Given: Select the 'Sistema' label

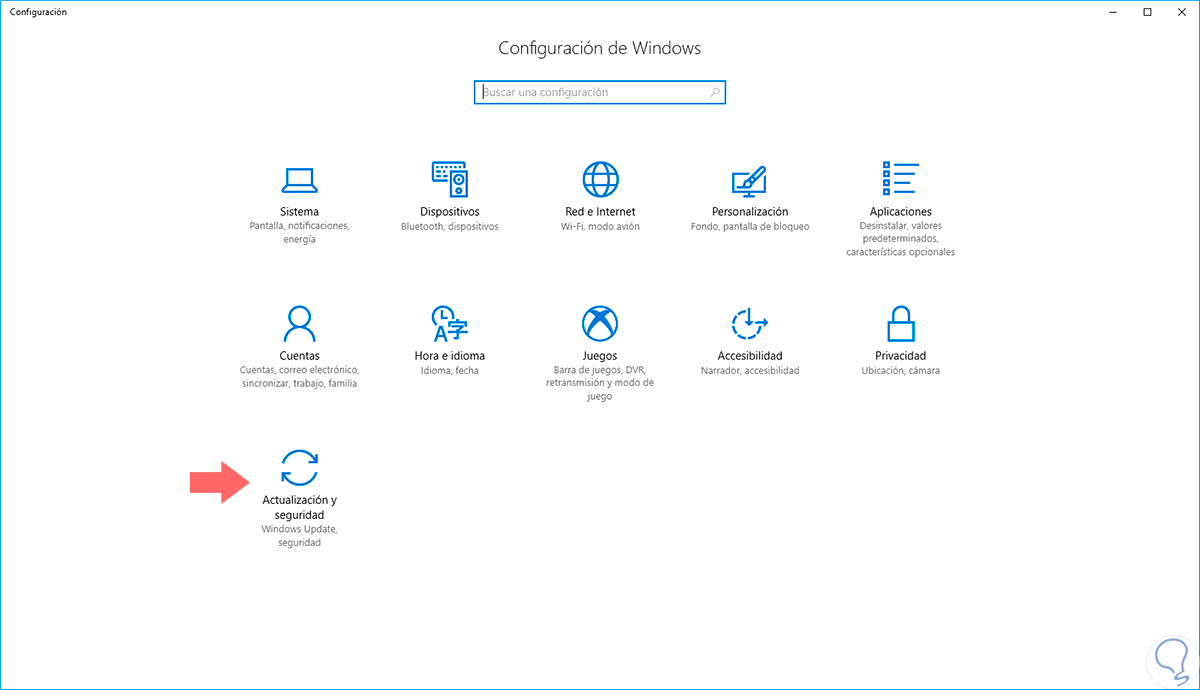Looking at the screenshot, I should (x=300, y=212).
